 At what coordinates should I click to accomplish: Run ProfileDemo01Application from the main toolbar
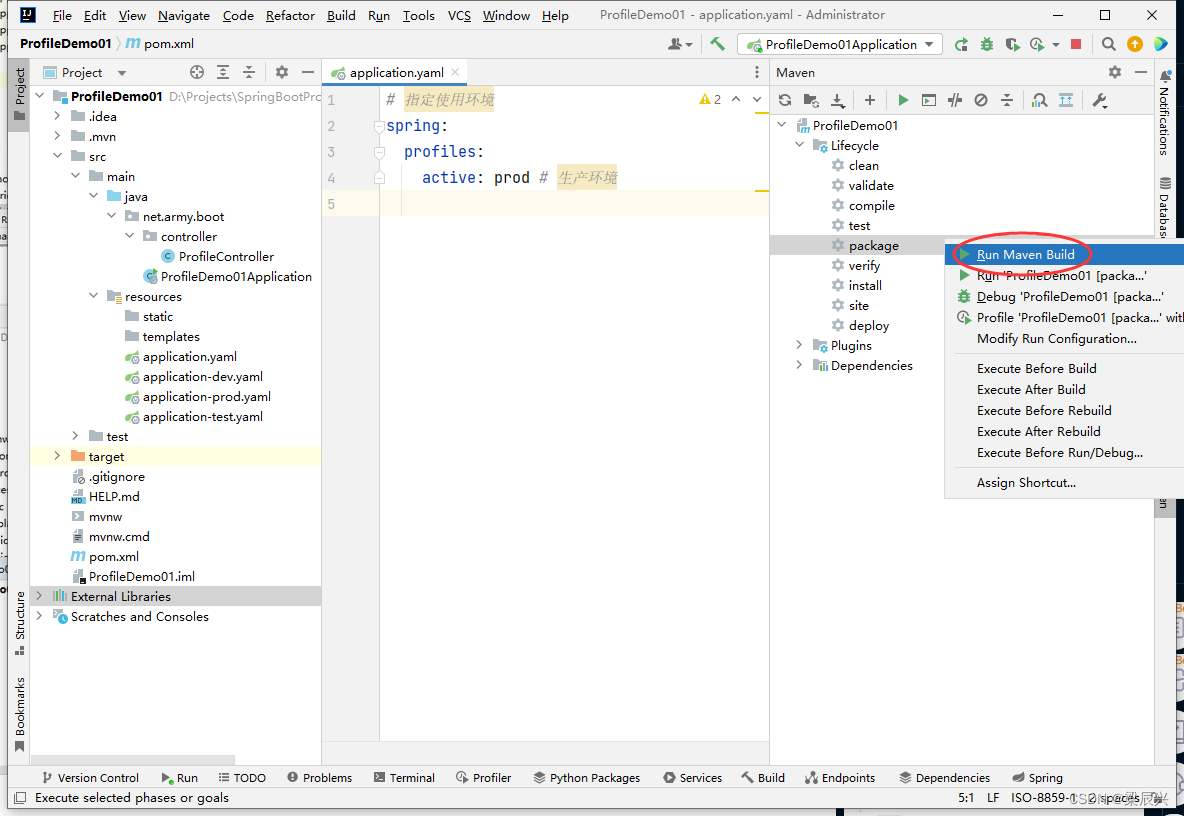tap(961, 45)
